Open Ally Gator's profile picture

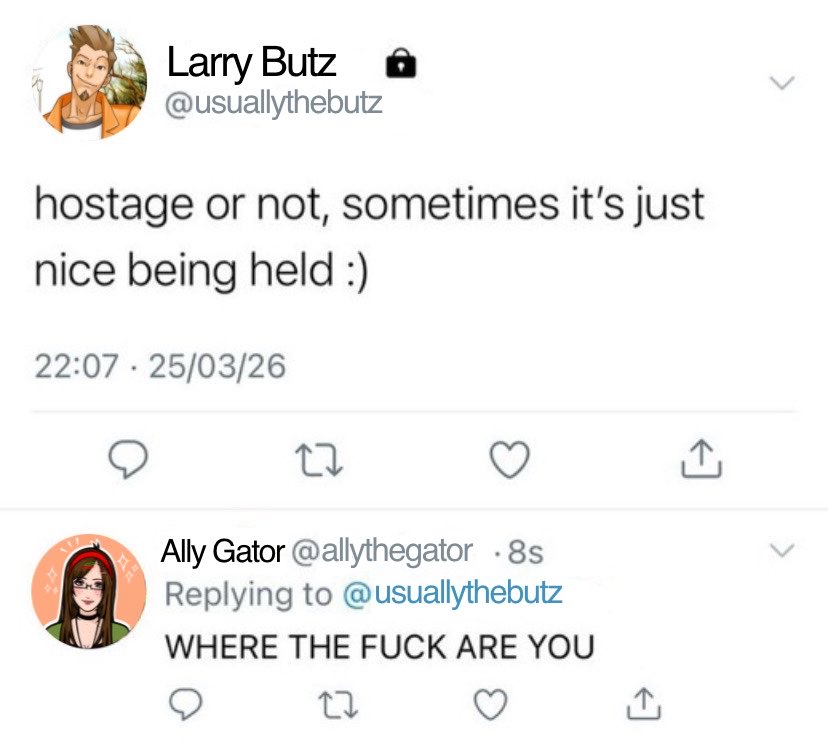[89, 591]
